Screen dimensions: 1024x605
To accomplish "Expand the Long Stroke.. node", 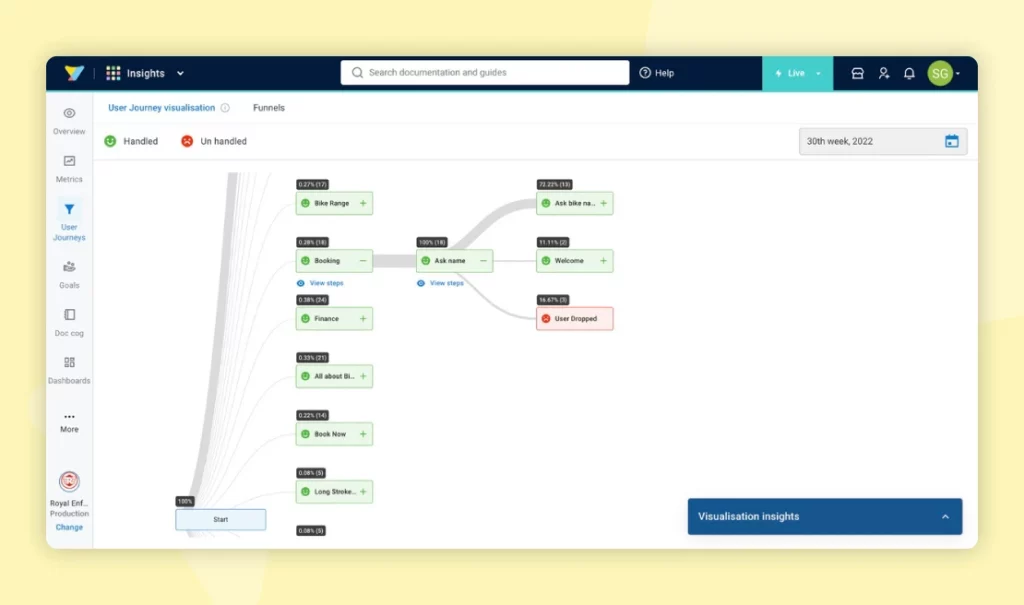I will (x=363, y=491).
